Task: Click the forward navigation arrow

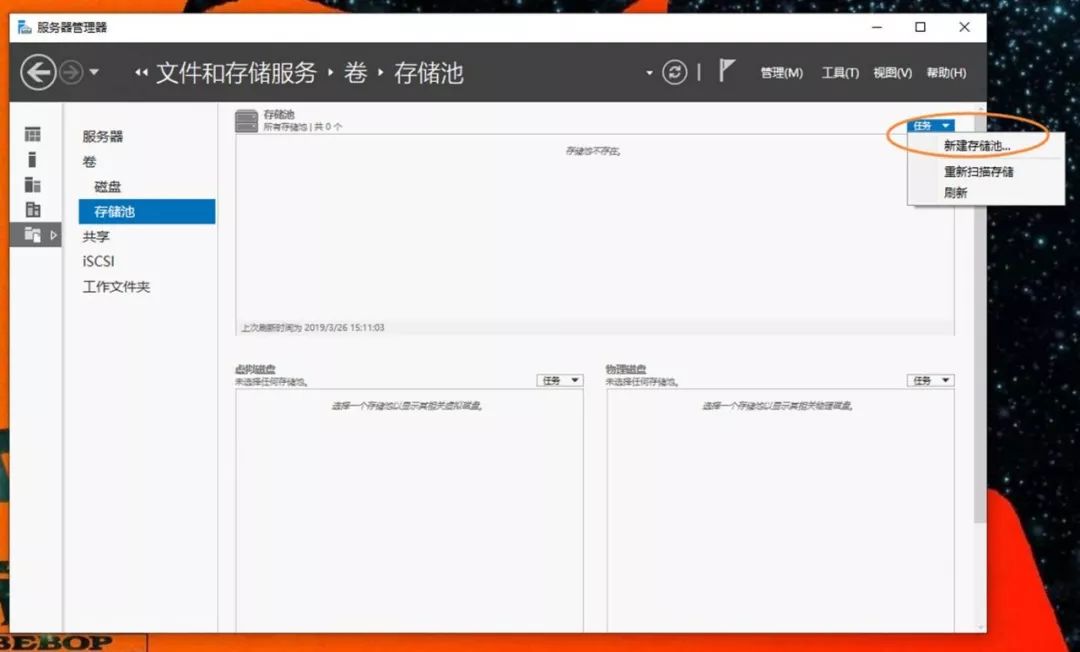Action: coord(71,72)
